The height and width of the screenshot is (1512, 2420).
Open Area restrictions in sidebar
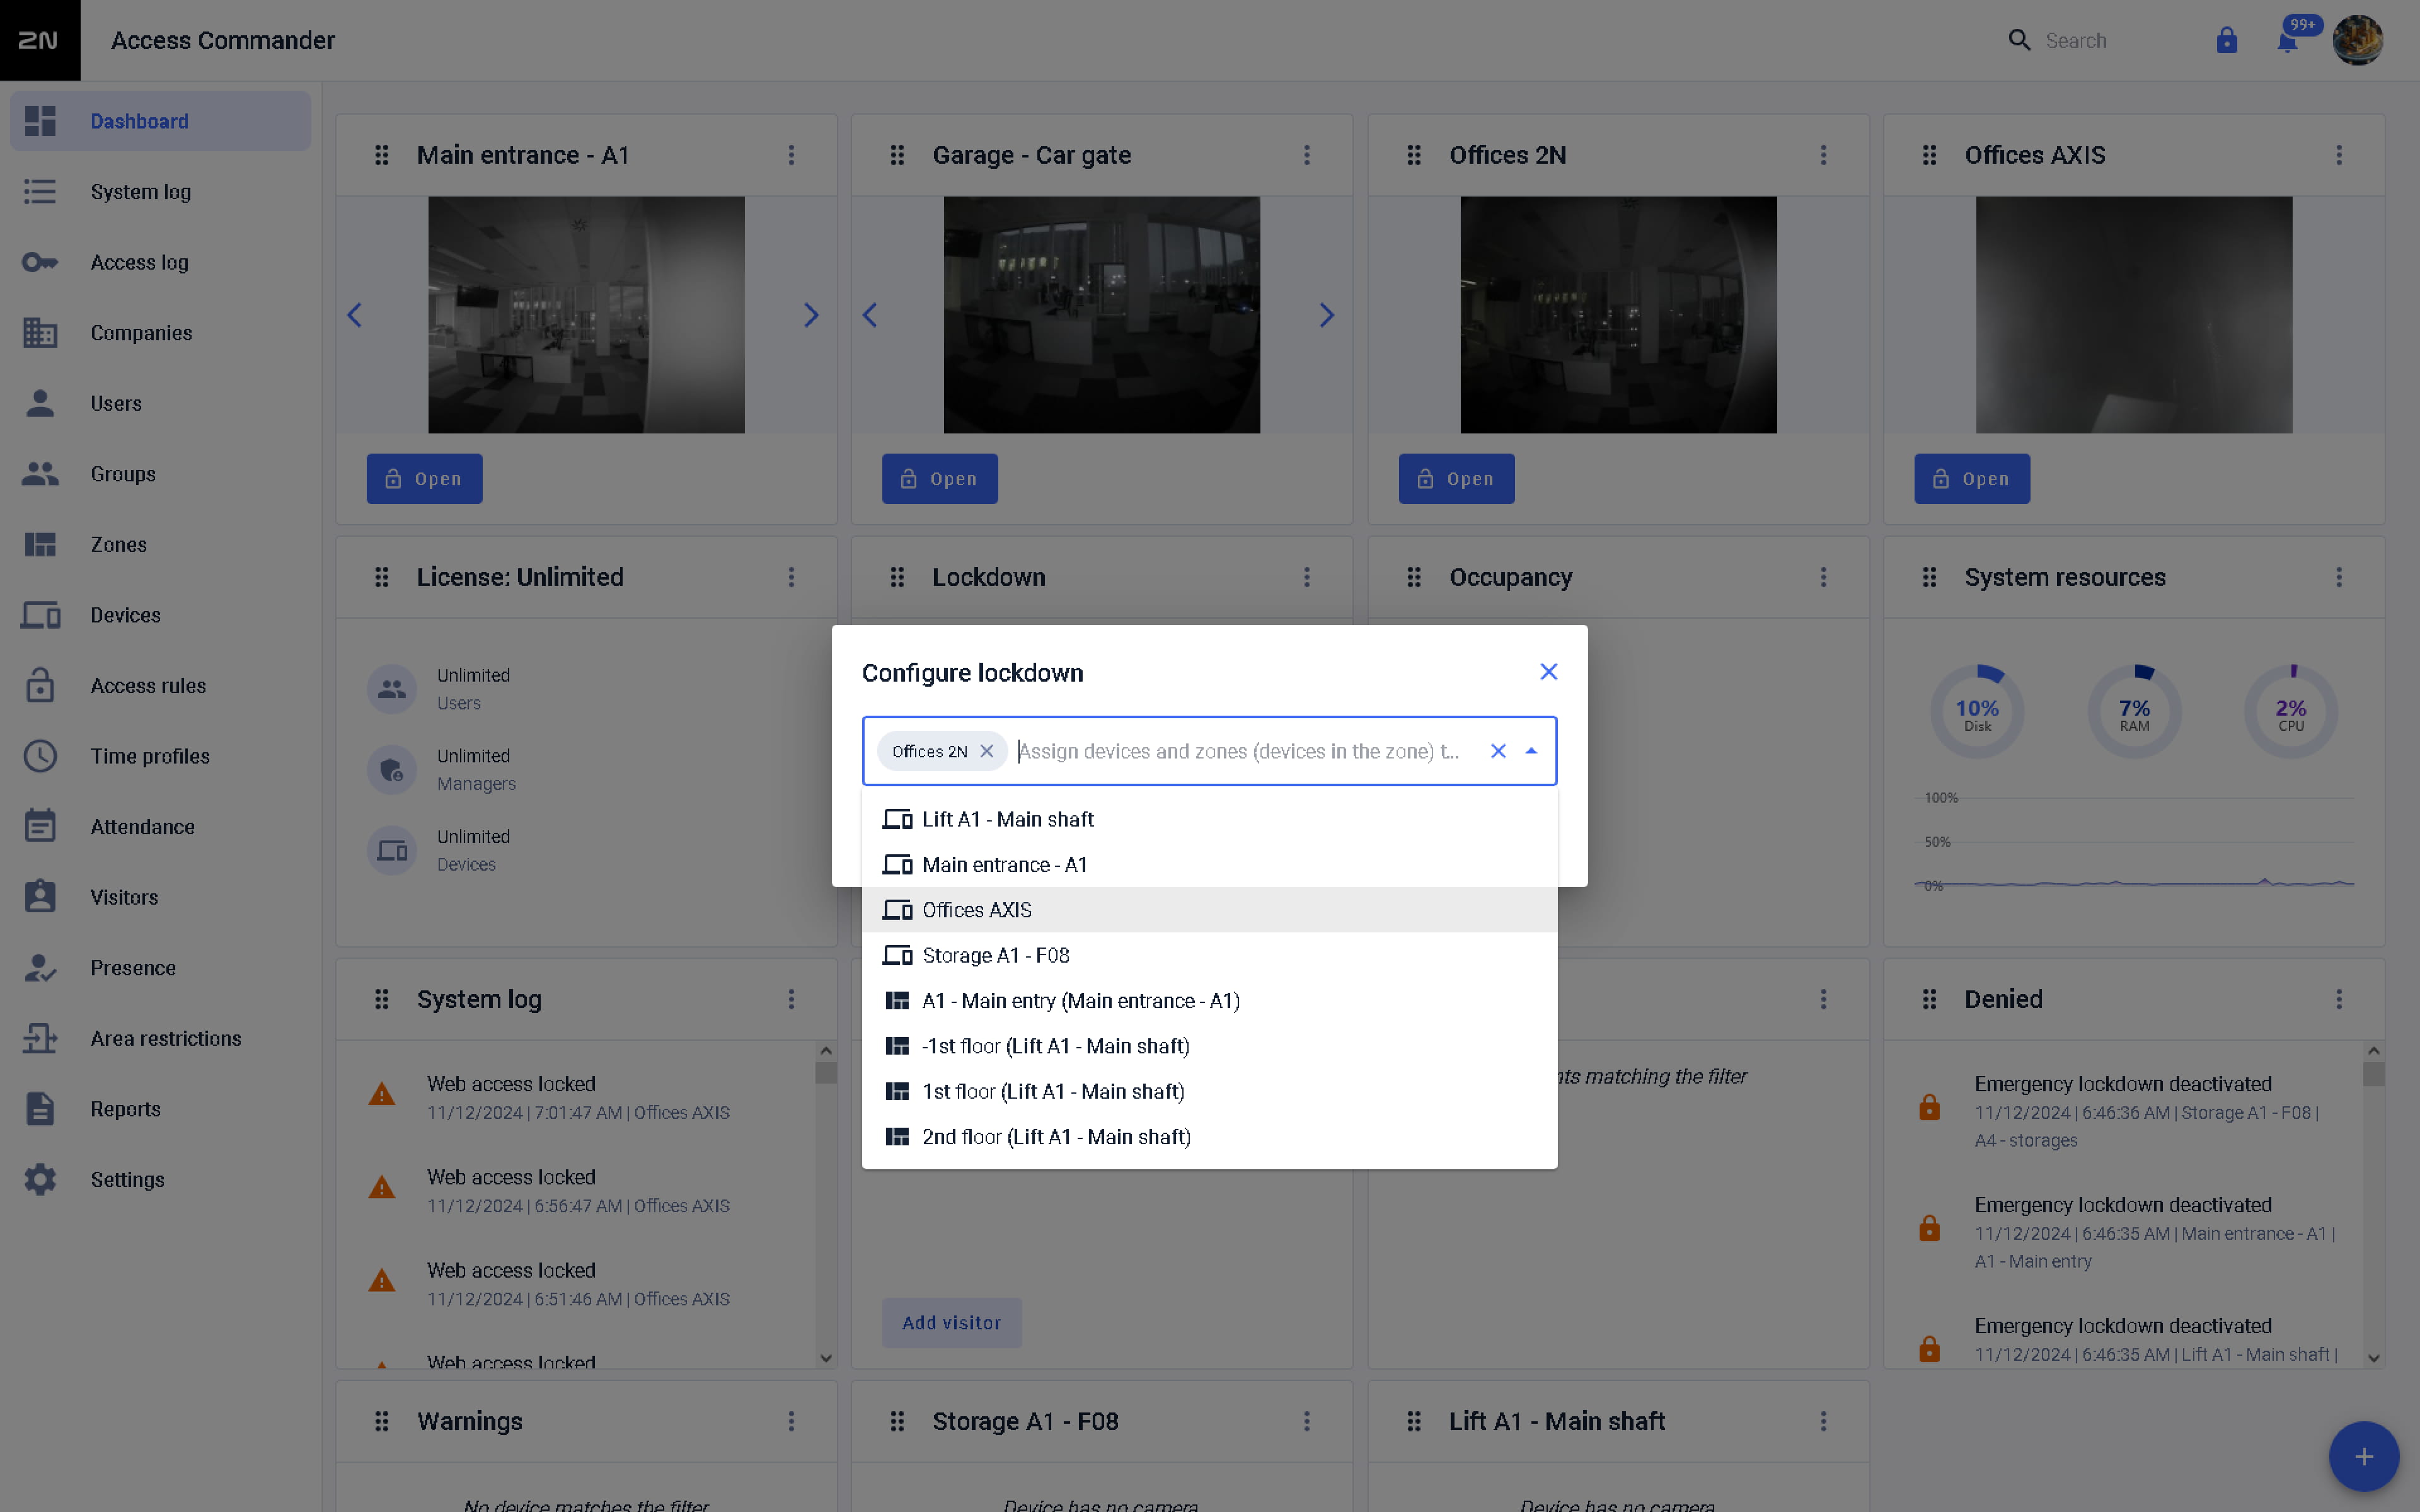pyautogui.click(x=160, y=1038)
